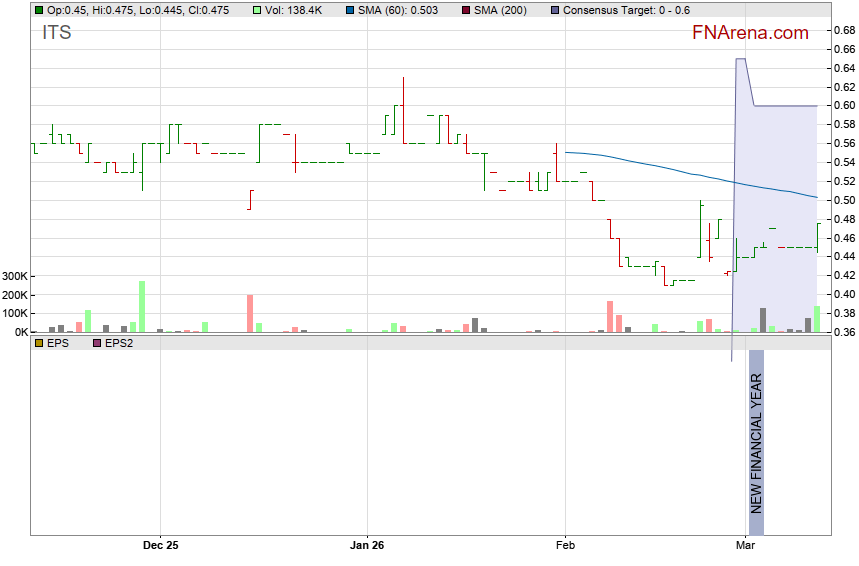Screen dimensions: 859x566
Task: Click the ITS ticker label
Action: point(57,33)
